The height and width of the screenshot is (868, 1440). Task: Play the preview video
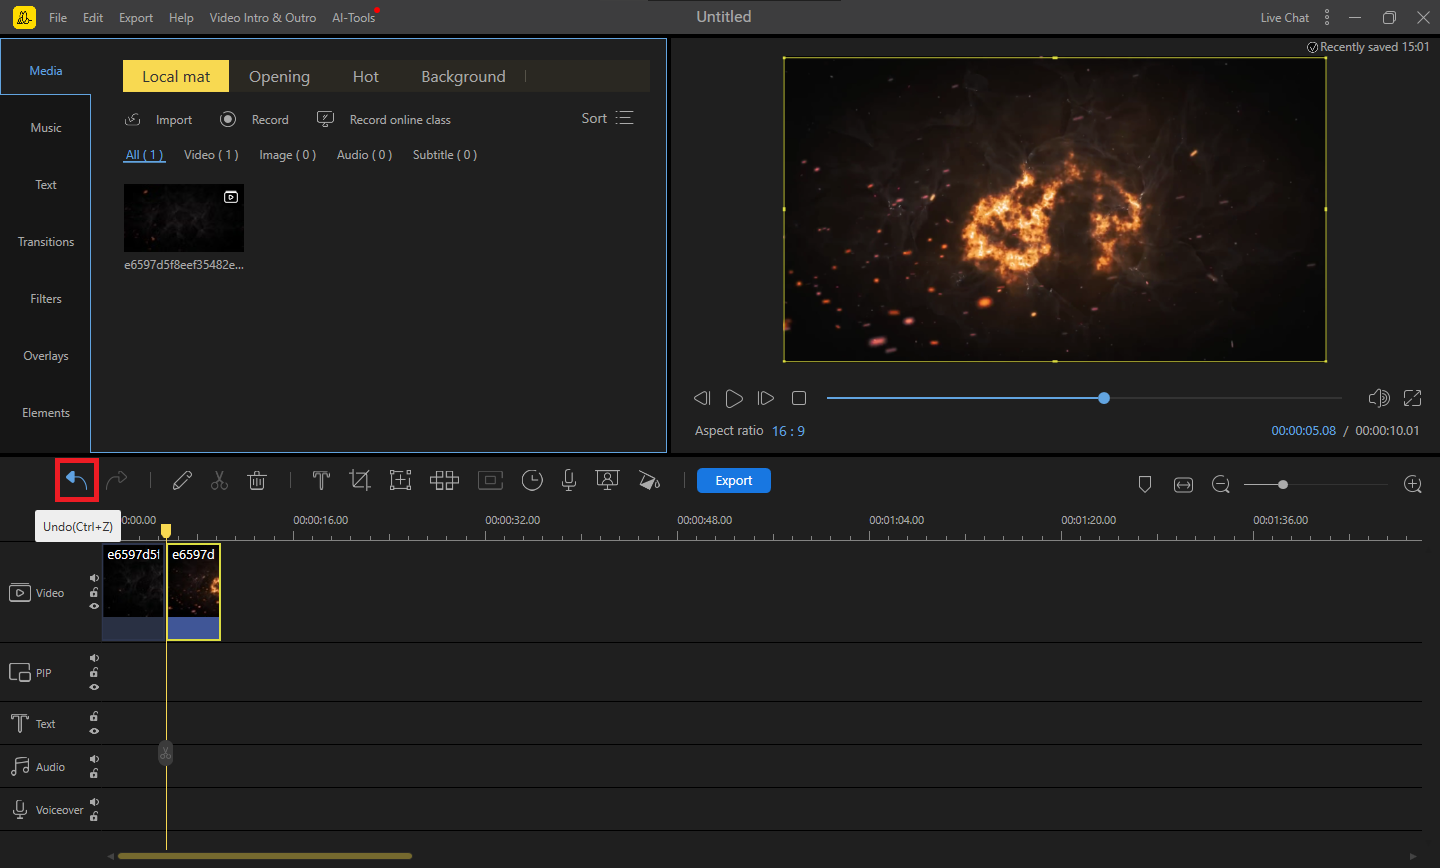click(734, 398)
